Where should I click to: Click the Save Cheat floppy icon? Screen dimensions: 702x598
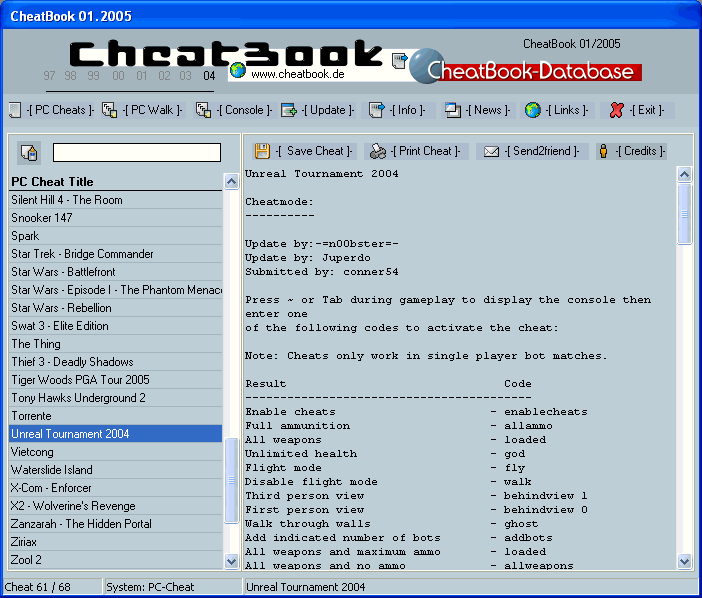(x=262, y=151)
